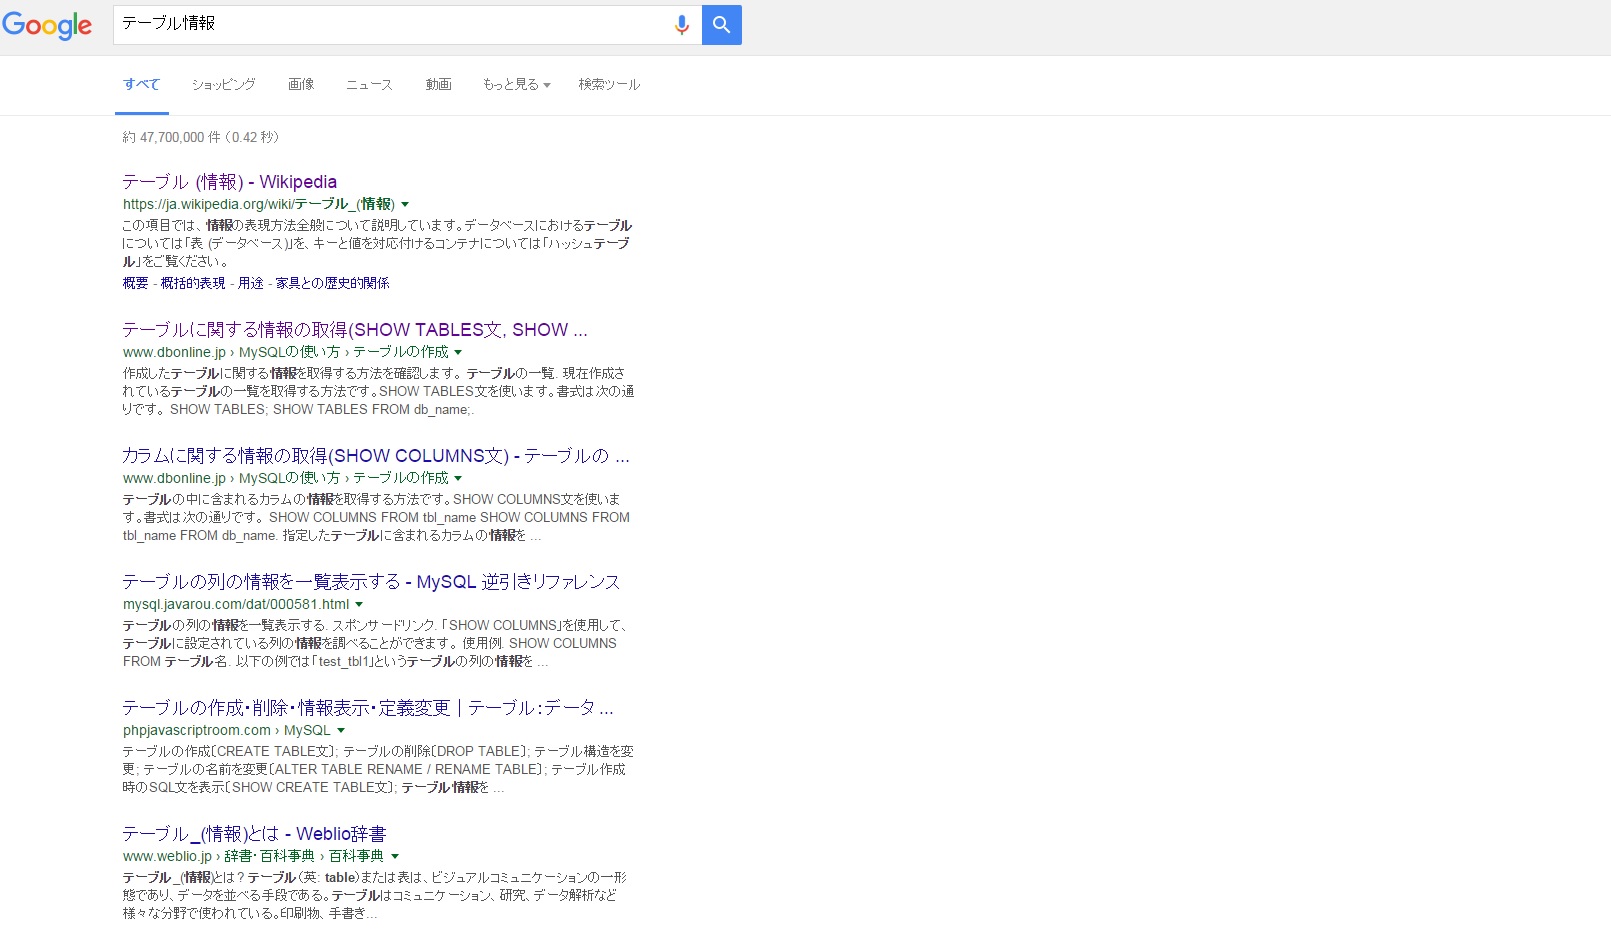Open the 用途 sitelink
This screenshot has width=1611, height=931.
[x=251, y=283]
